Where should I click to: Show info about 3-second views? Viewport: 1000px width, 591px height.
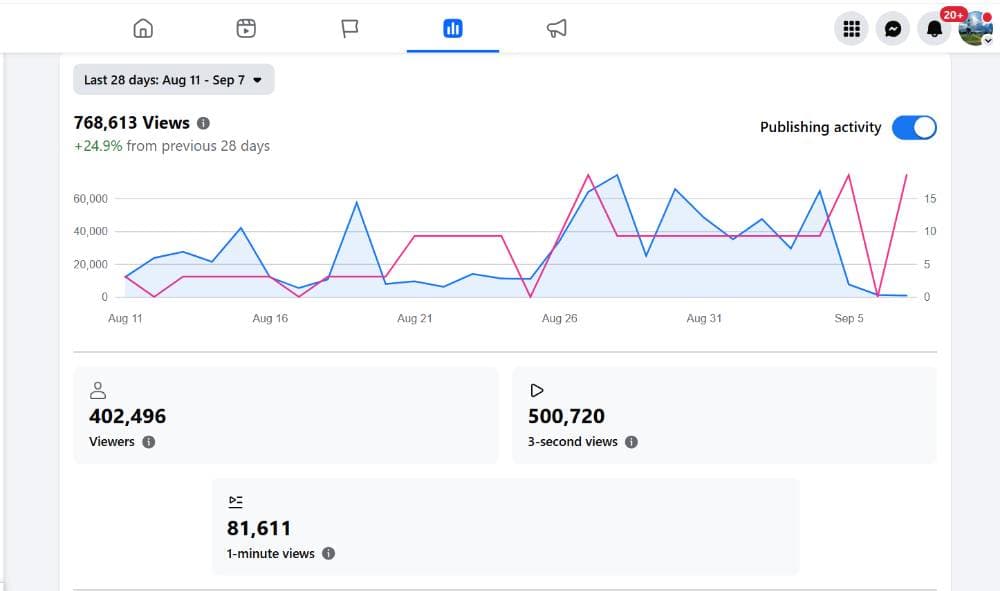631,442
